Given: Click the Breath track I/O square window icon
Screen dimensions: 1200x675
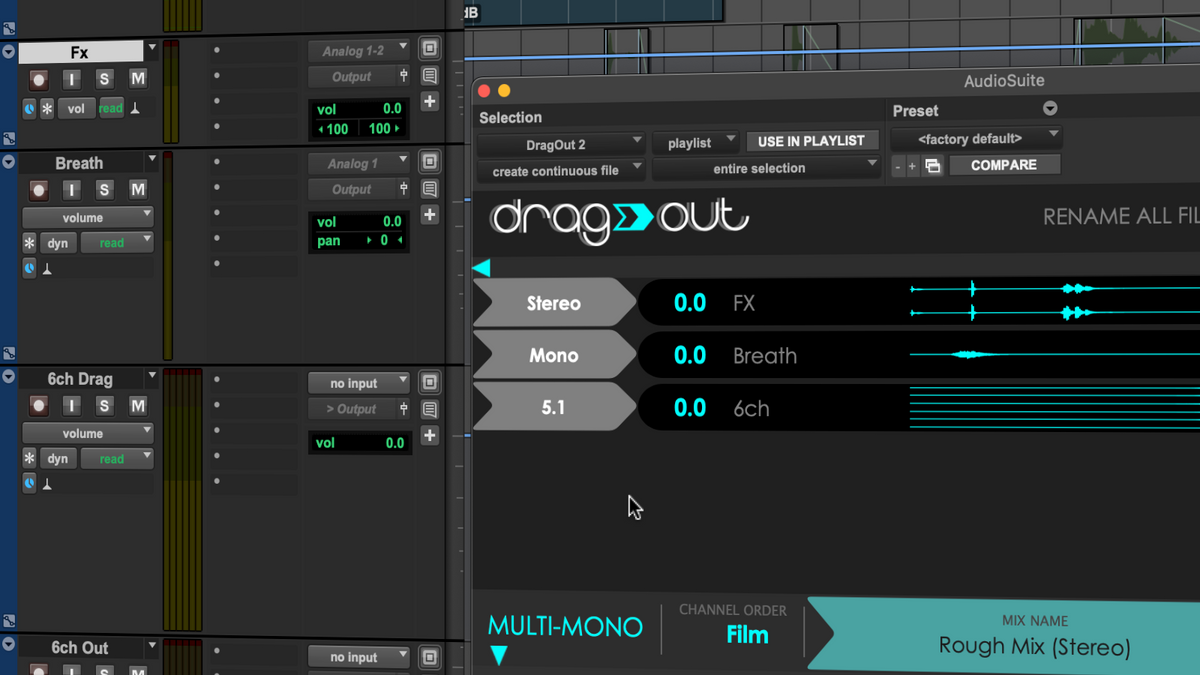Looking at the screenshot, I should click(430, 161).
